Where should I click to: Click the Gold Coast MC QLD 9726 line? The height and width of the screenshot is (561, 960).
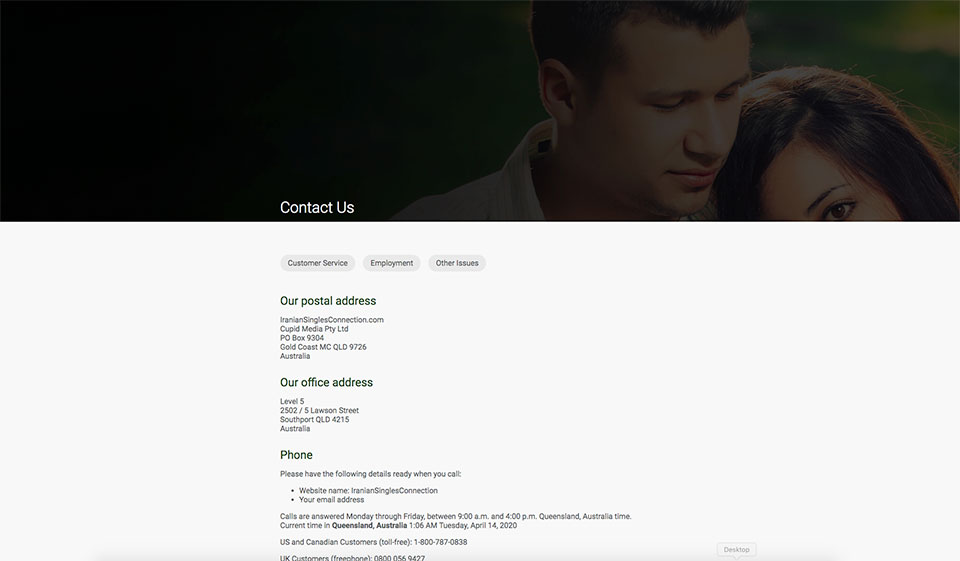point(323,347)
